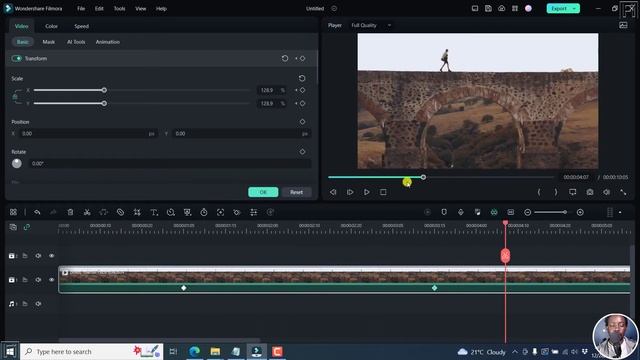The height and width of the screenshot is (360, 640).
Task: Toggle the Transform switch
Action: click(17, 58)
